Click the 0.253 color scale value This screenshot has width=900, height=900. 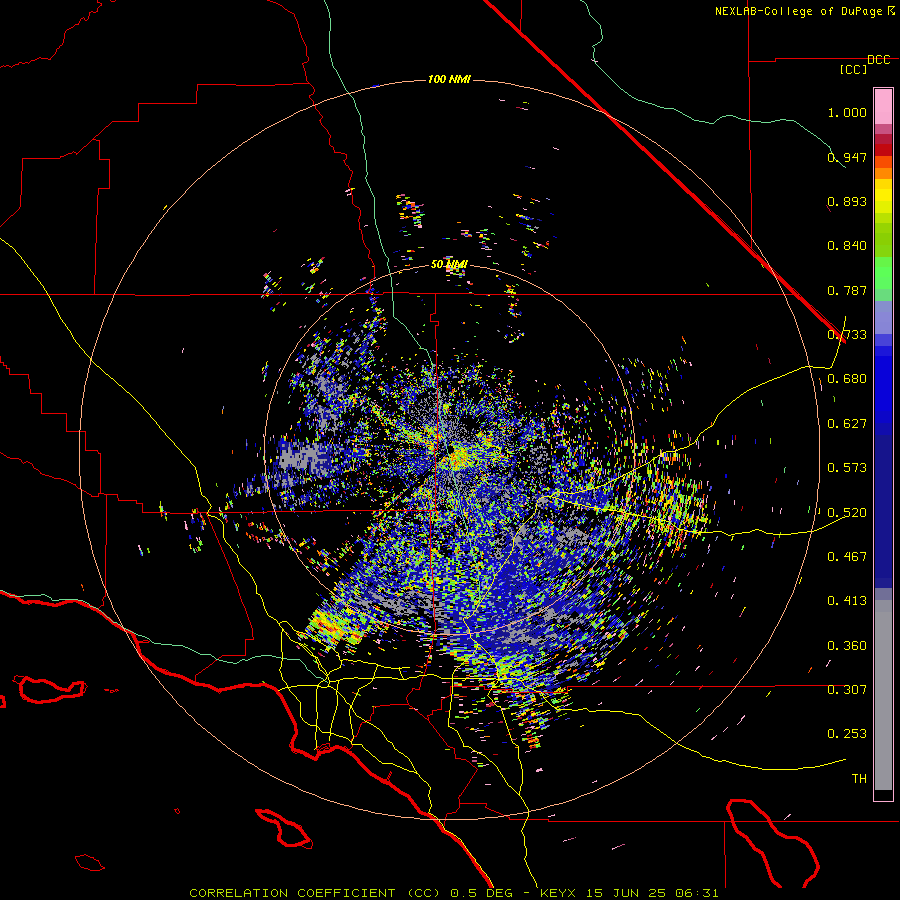847,734
